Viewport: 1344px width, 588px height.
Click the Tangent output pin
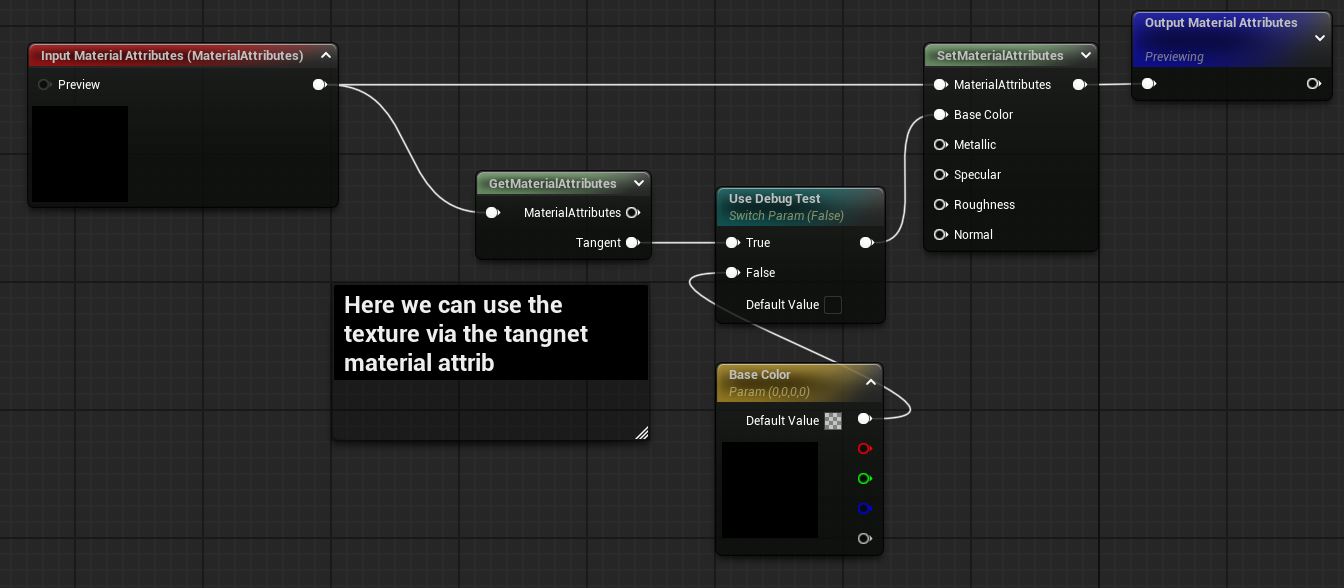[x=633, y=243]
